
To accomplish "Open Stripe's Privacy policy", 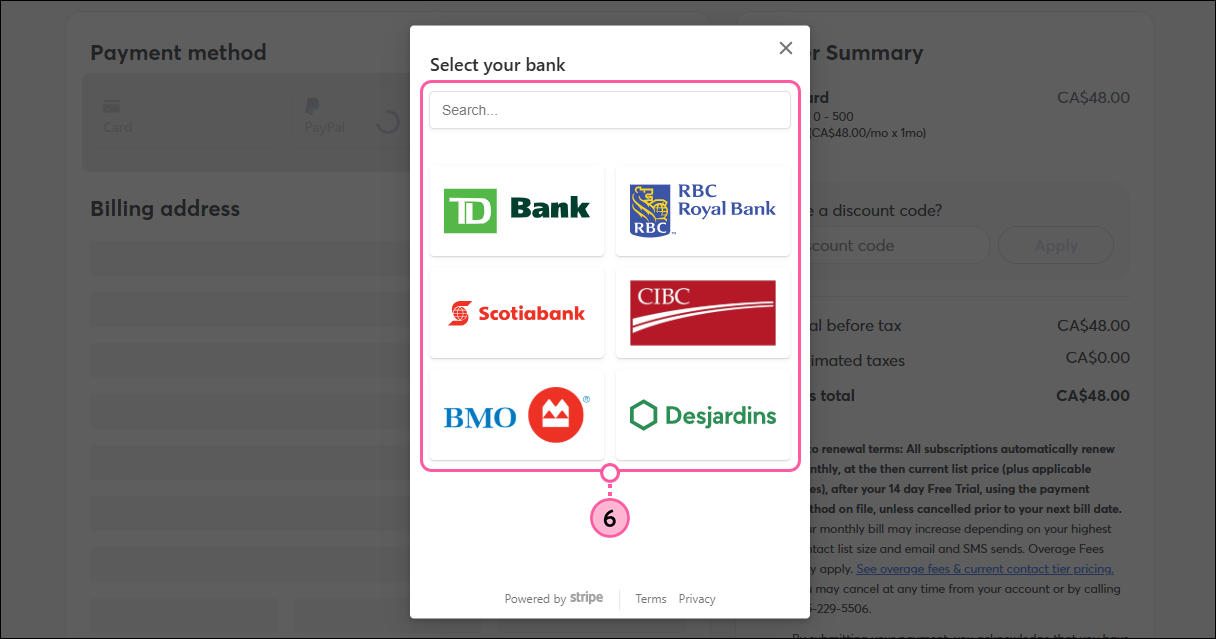I will pos(697,598).
